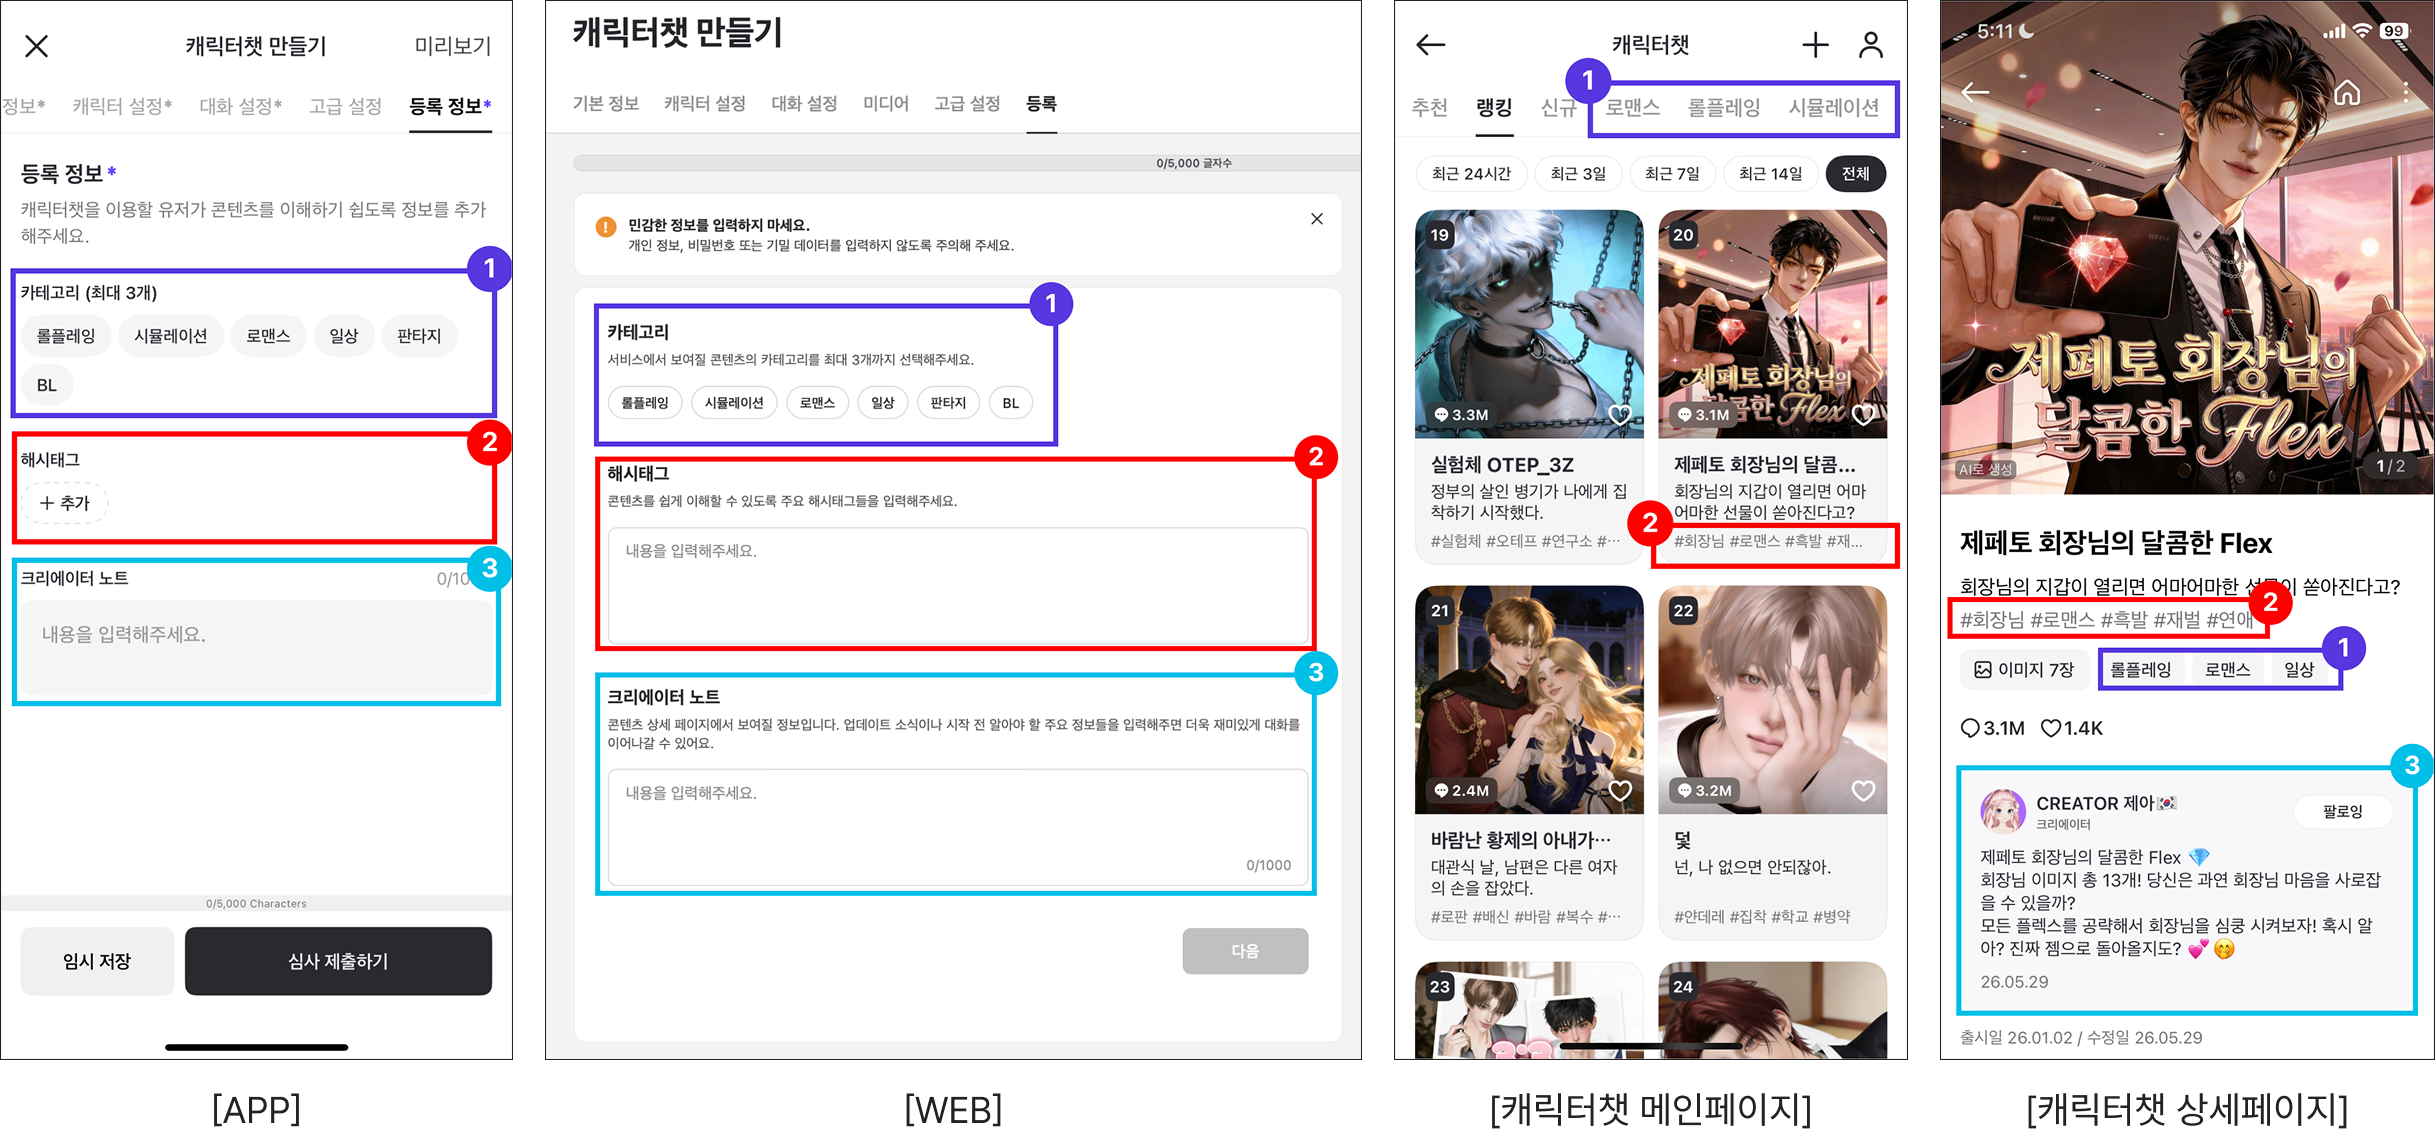Tap the 팔로잉 button for CREATOR 제아
The image size is (2435, 1132).
click(x=2342, y=811)
